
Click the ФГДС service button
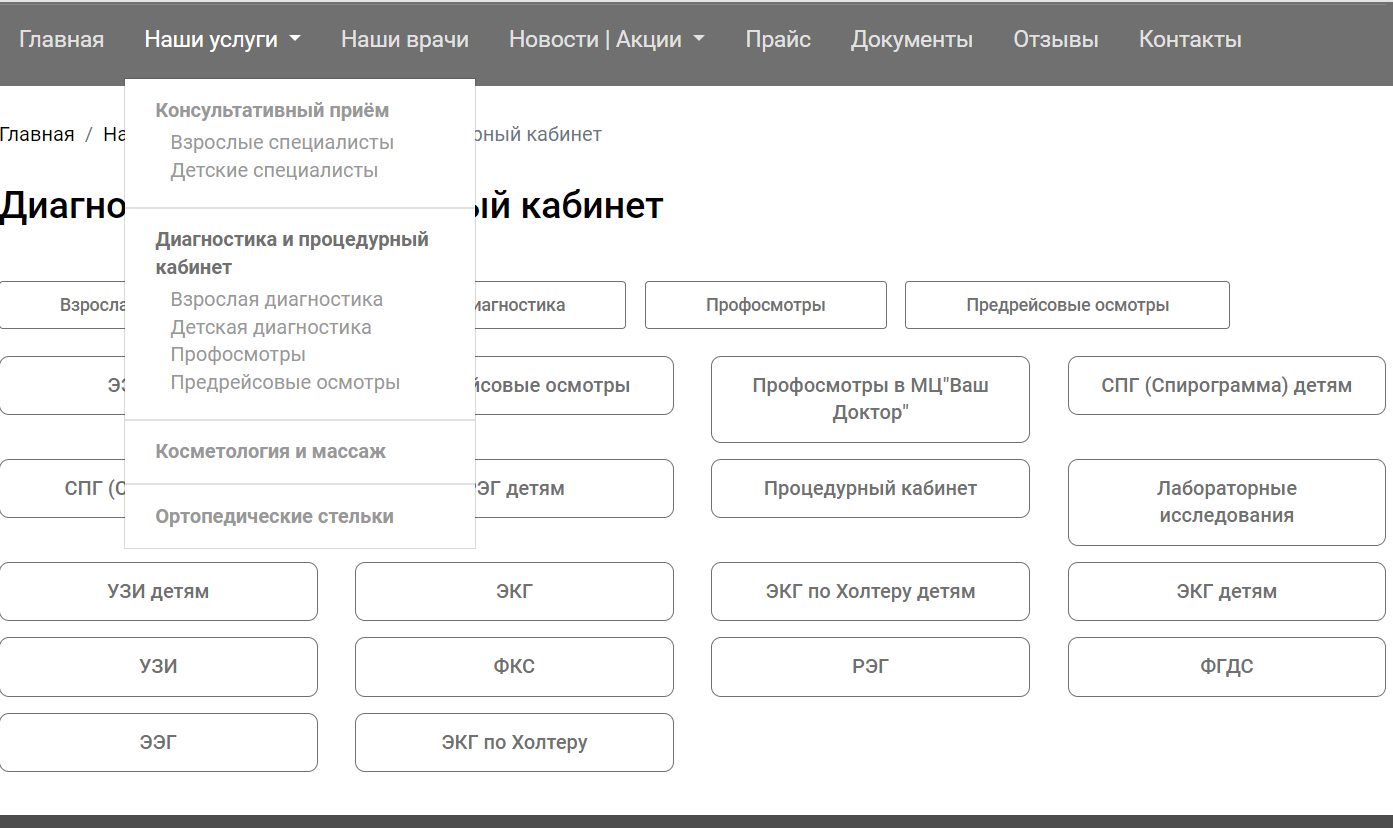1226,667
